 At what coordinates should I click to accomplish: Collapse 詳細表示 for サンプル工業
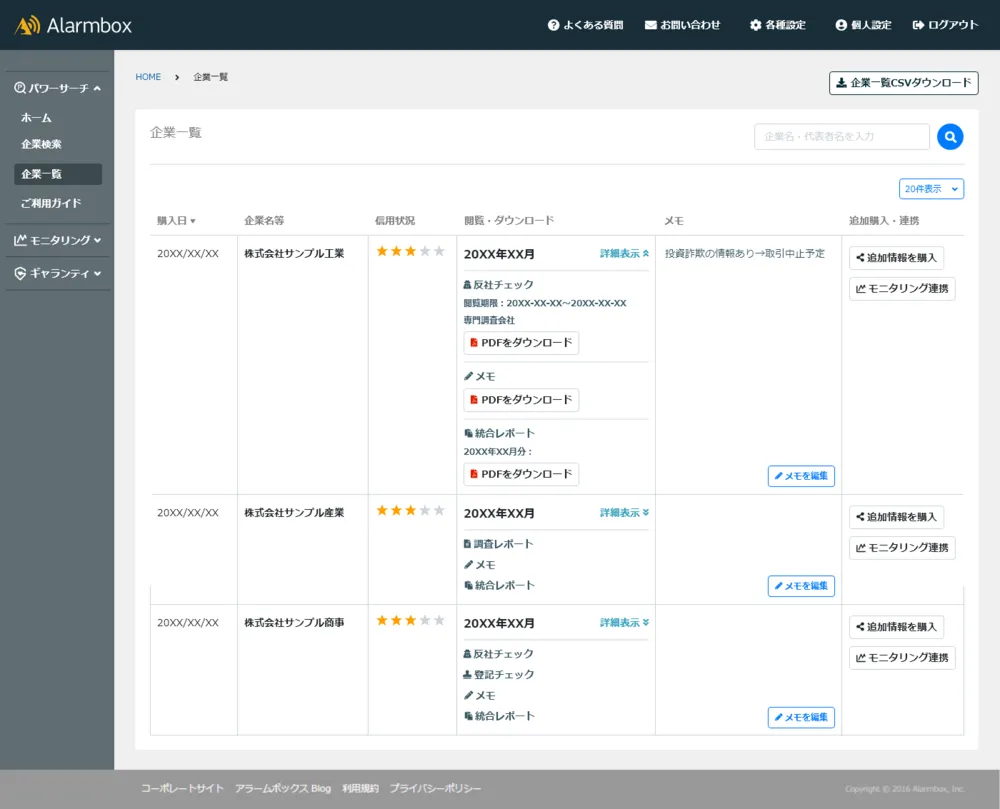[624, 254]
